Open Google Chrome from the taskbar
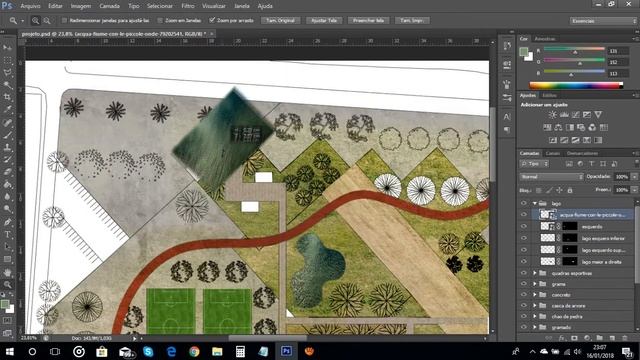 194,351
